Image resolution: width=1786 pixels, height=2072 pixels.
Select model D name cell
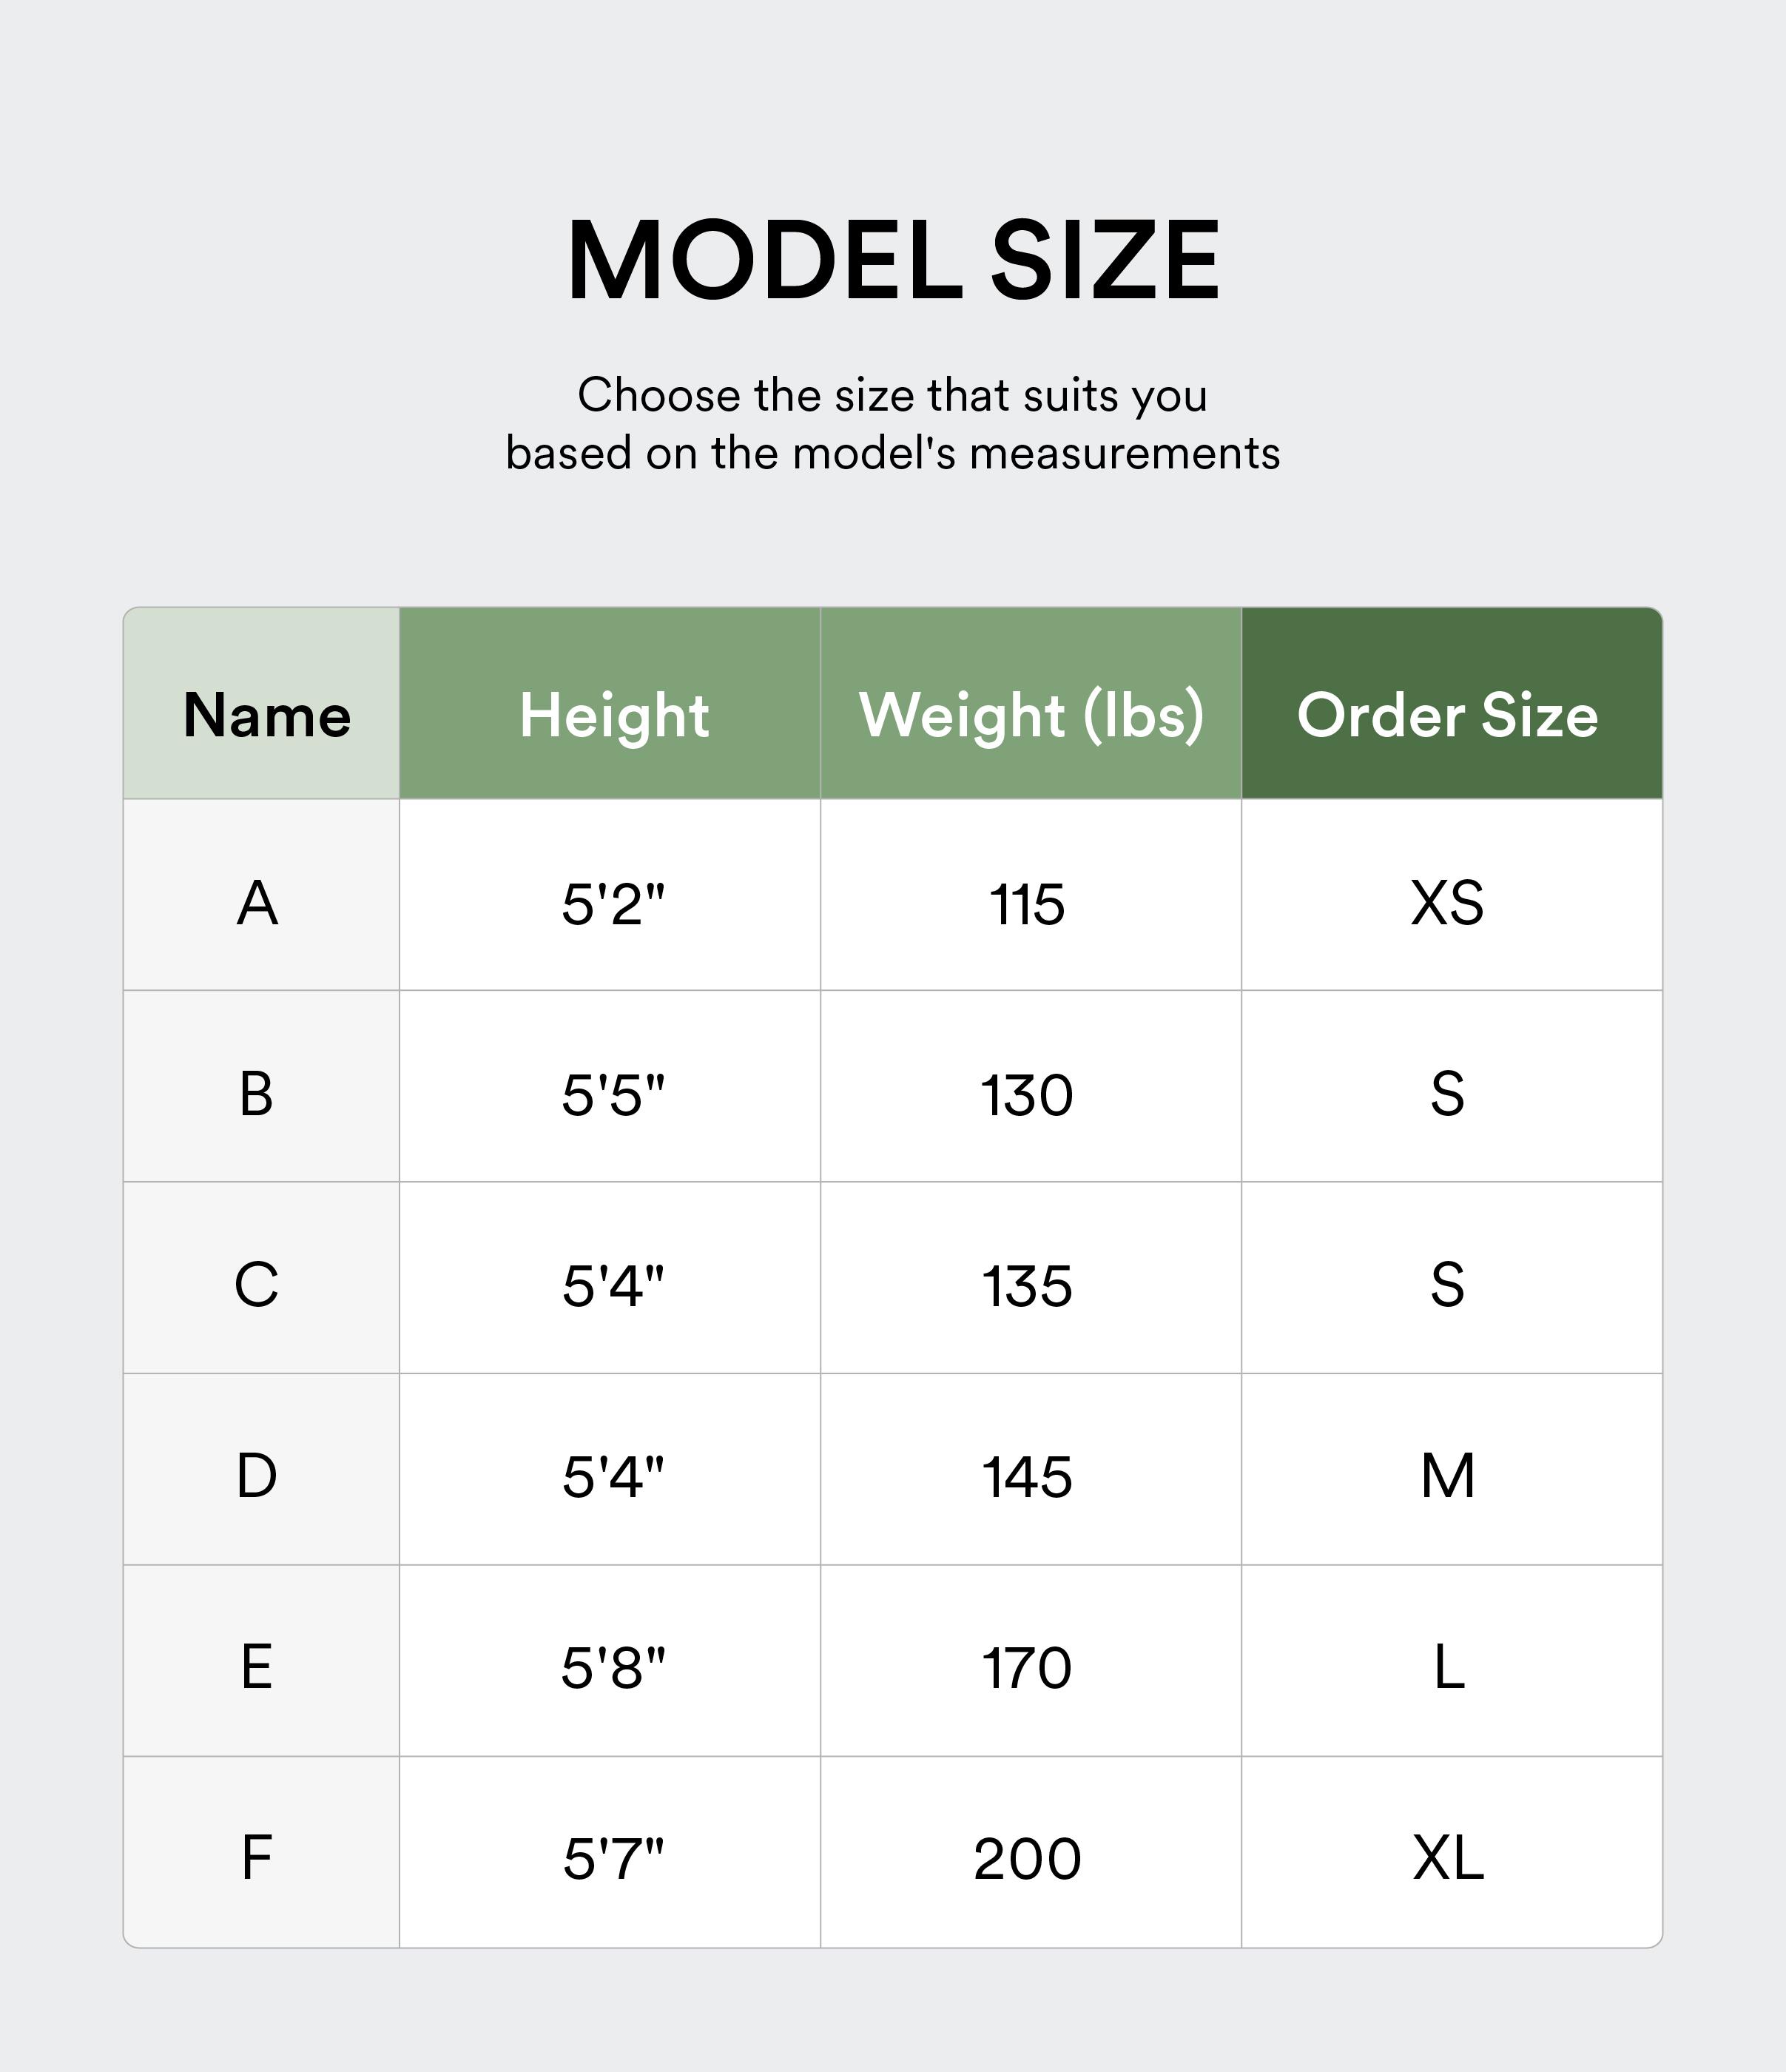(257, 1476)
